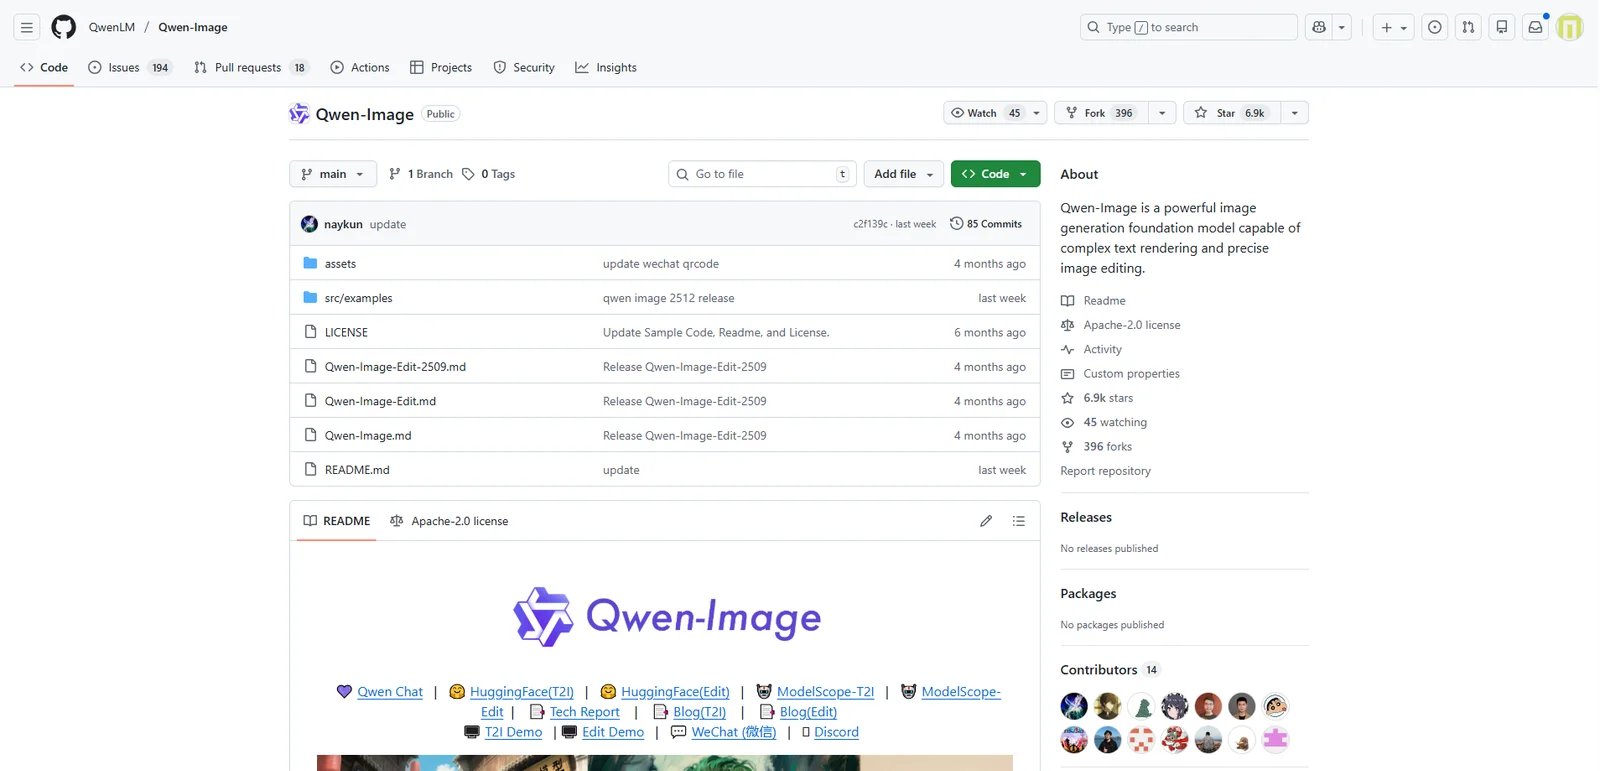This screenshot has width=1600, height=771.
Task: Open the README outline list icon
Action: point(1019,521)
